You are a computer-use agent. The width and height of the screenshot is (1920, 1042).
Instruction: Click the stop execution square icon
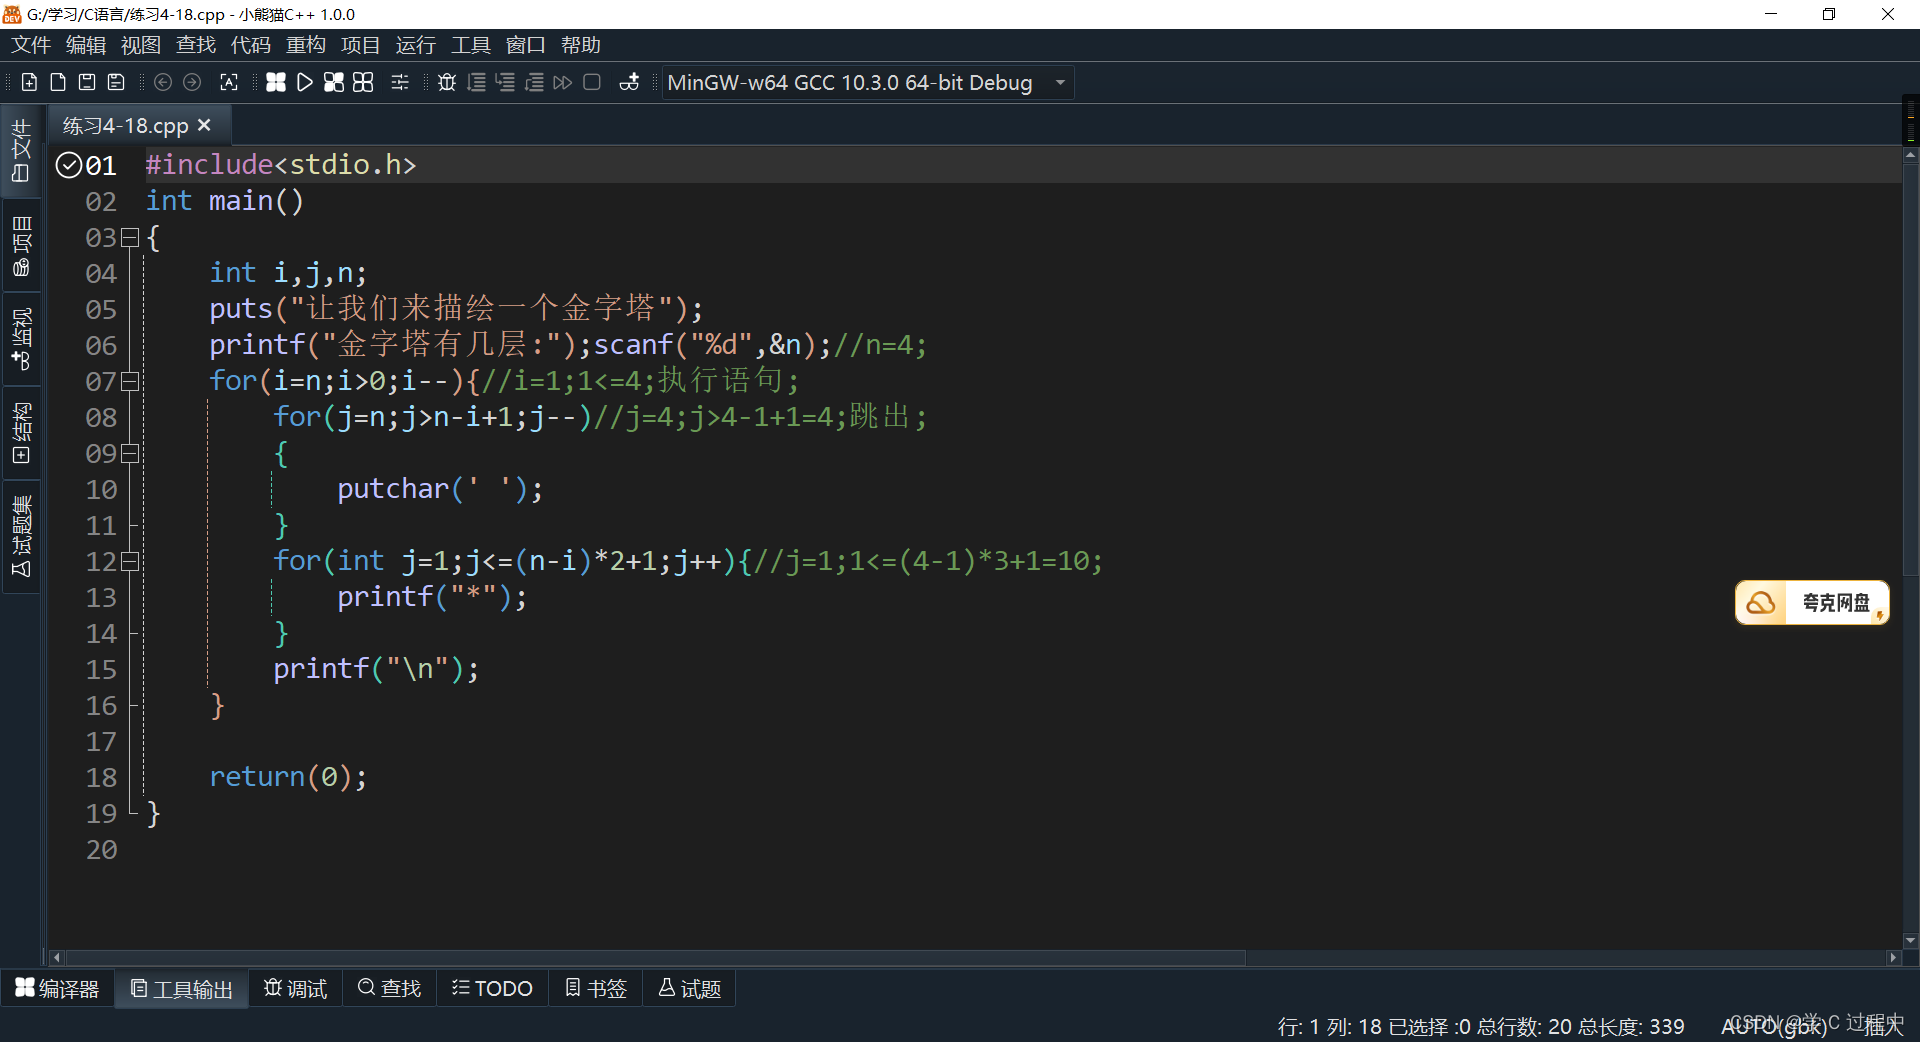pyautogui.click(x=592, y=82)
